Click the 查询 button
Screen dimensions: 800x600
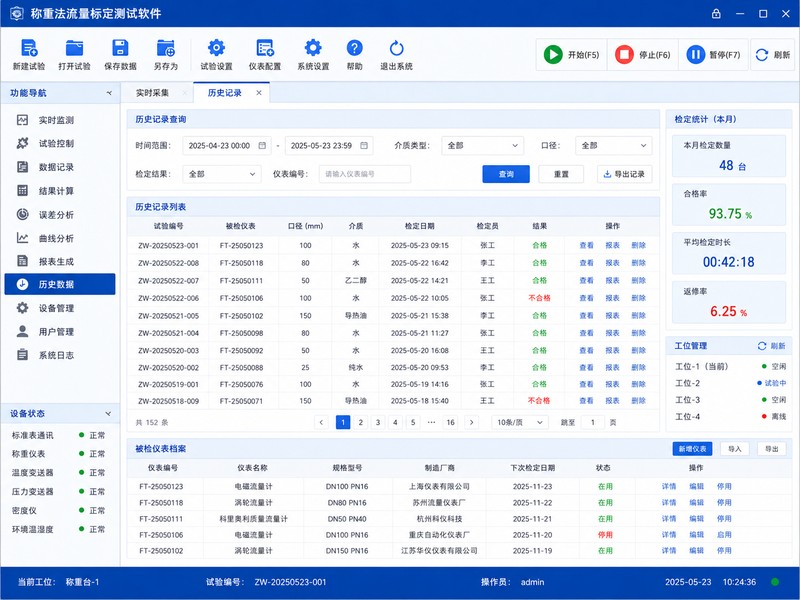pos(506,174)
